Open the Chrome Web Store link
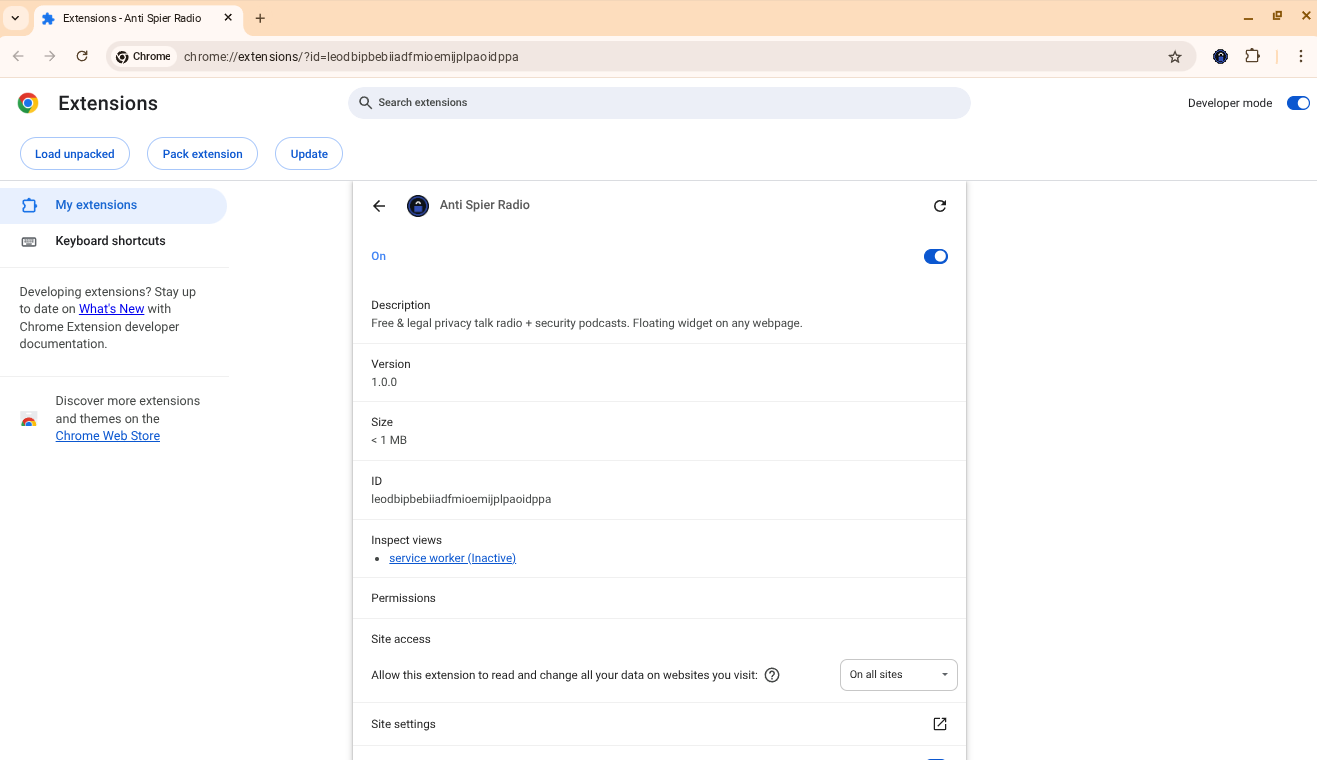Viewport: 1317px width, 760px height. (108, 436)
